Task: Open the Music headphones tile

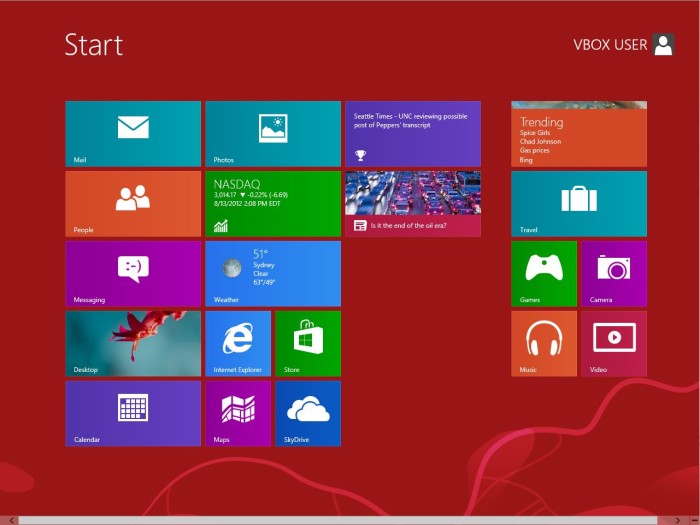Action: tap(544, 344)
